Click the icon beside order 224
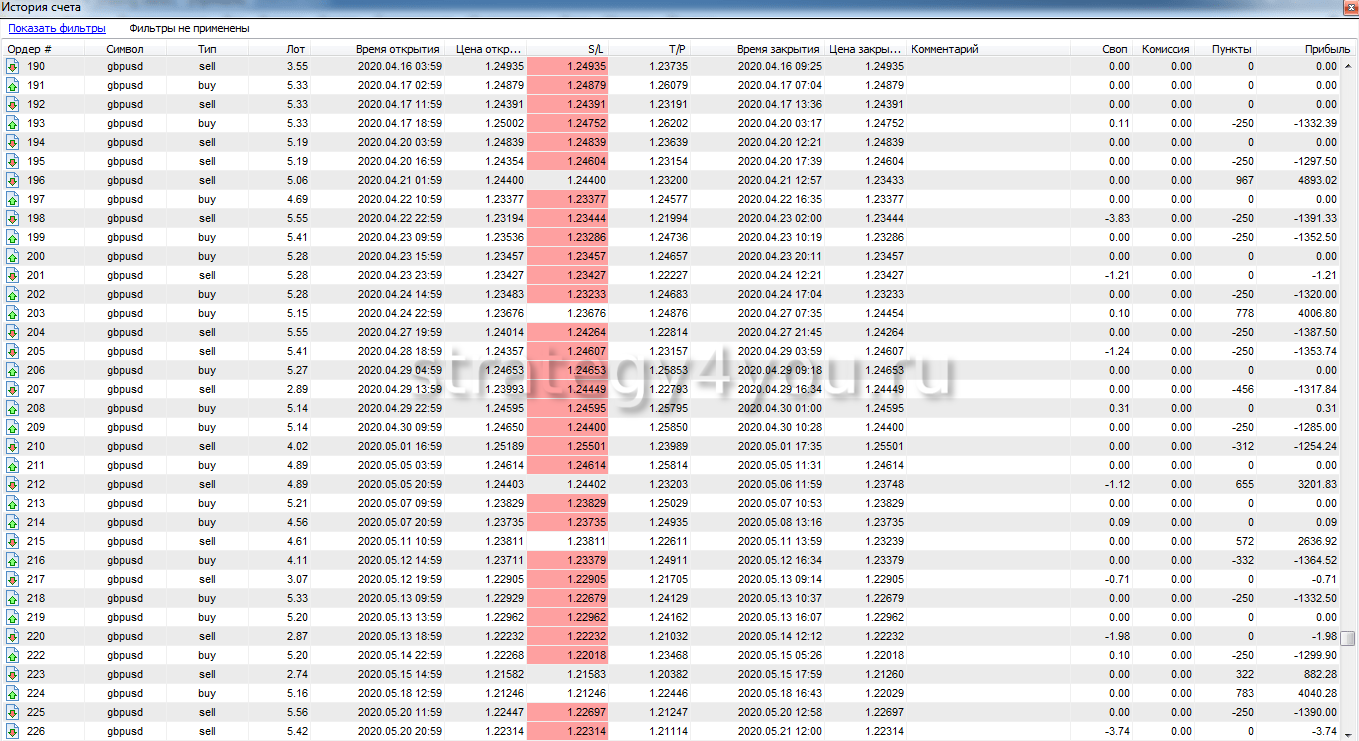Screen dimensions: 1359x741 [x=13, y=694]
